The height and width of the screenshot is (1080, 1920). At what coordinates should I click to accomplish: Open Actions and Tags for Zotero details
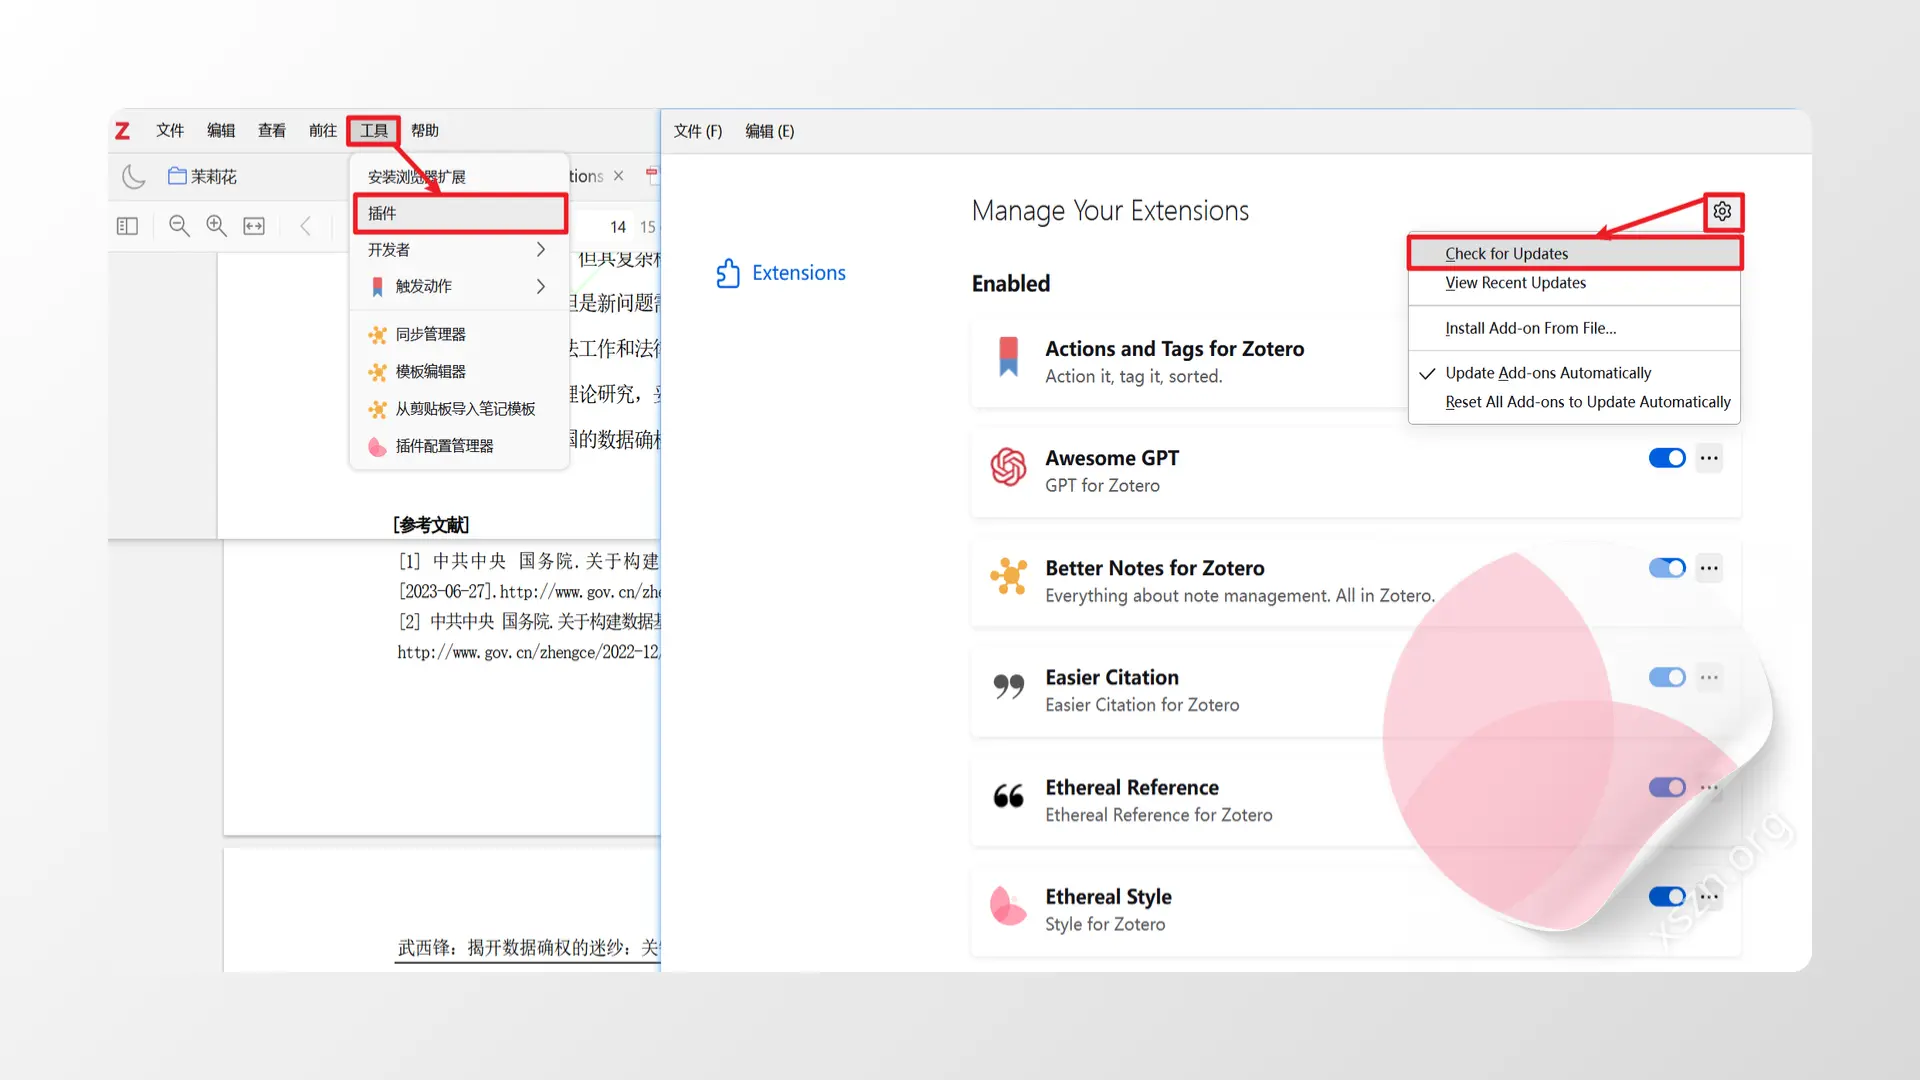click(x=1190, y=362)
